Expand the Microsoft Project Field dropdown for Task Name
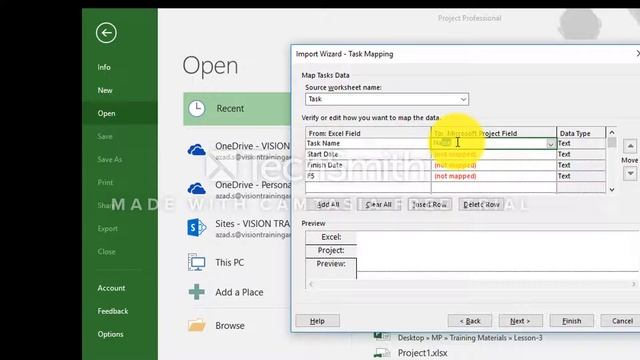 (x=550, y=144)
